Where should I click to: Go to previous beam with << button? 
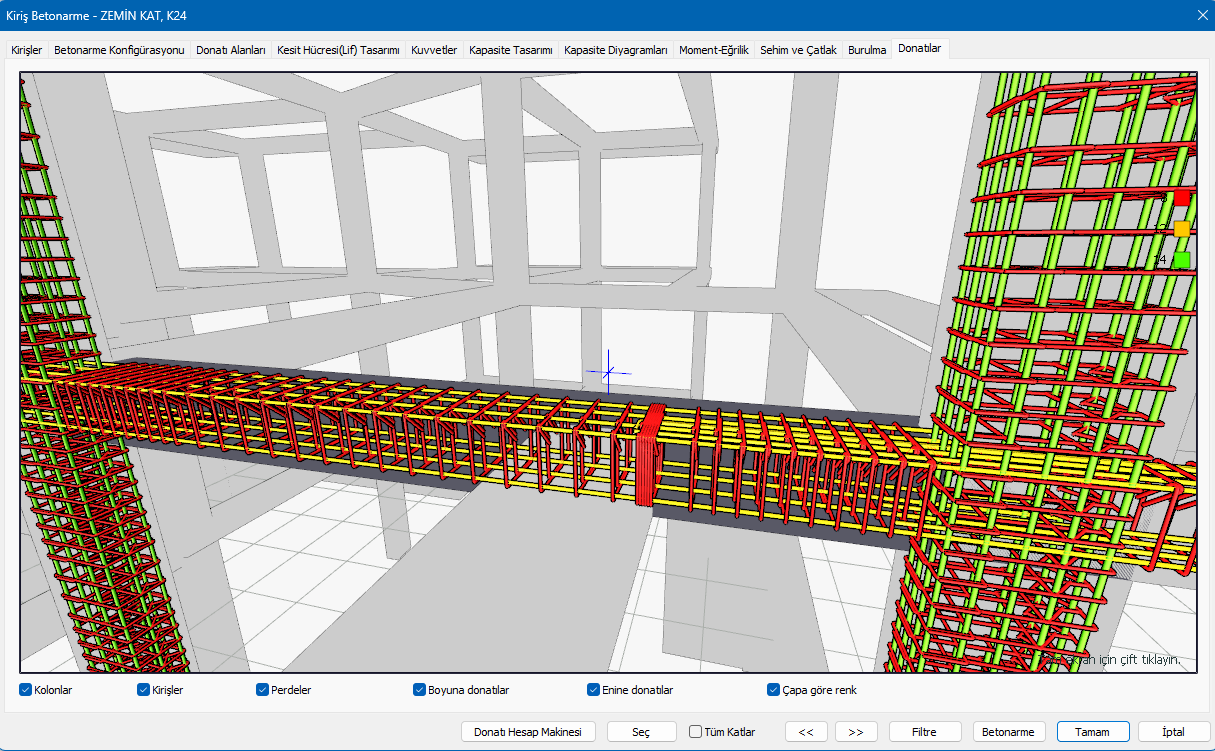pos(806,732)
